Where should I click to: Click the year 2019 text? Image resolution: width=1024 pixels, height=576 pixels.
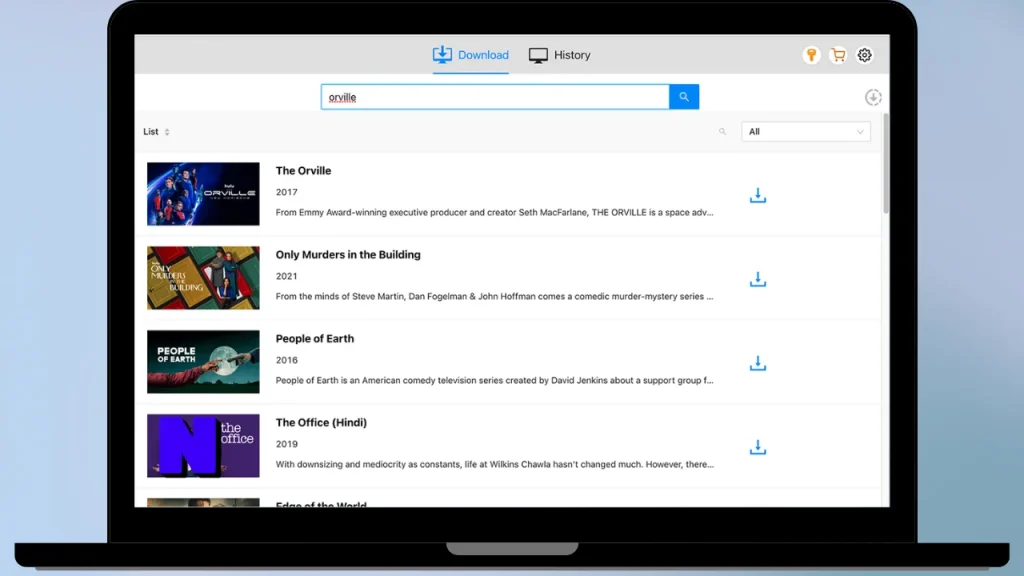(287, 444)
